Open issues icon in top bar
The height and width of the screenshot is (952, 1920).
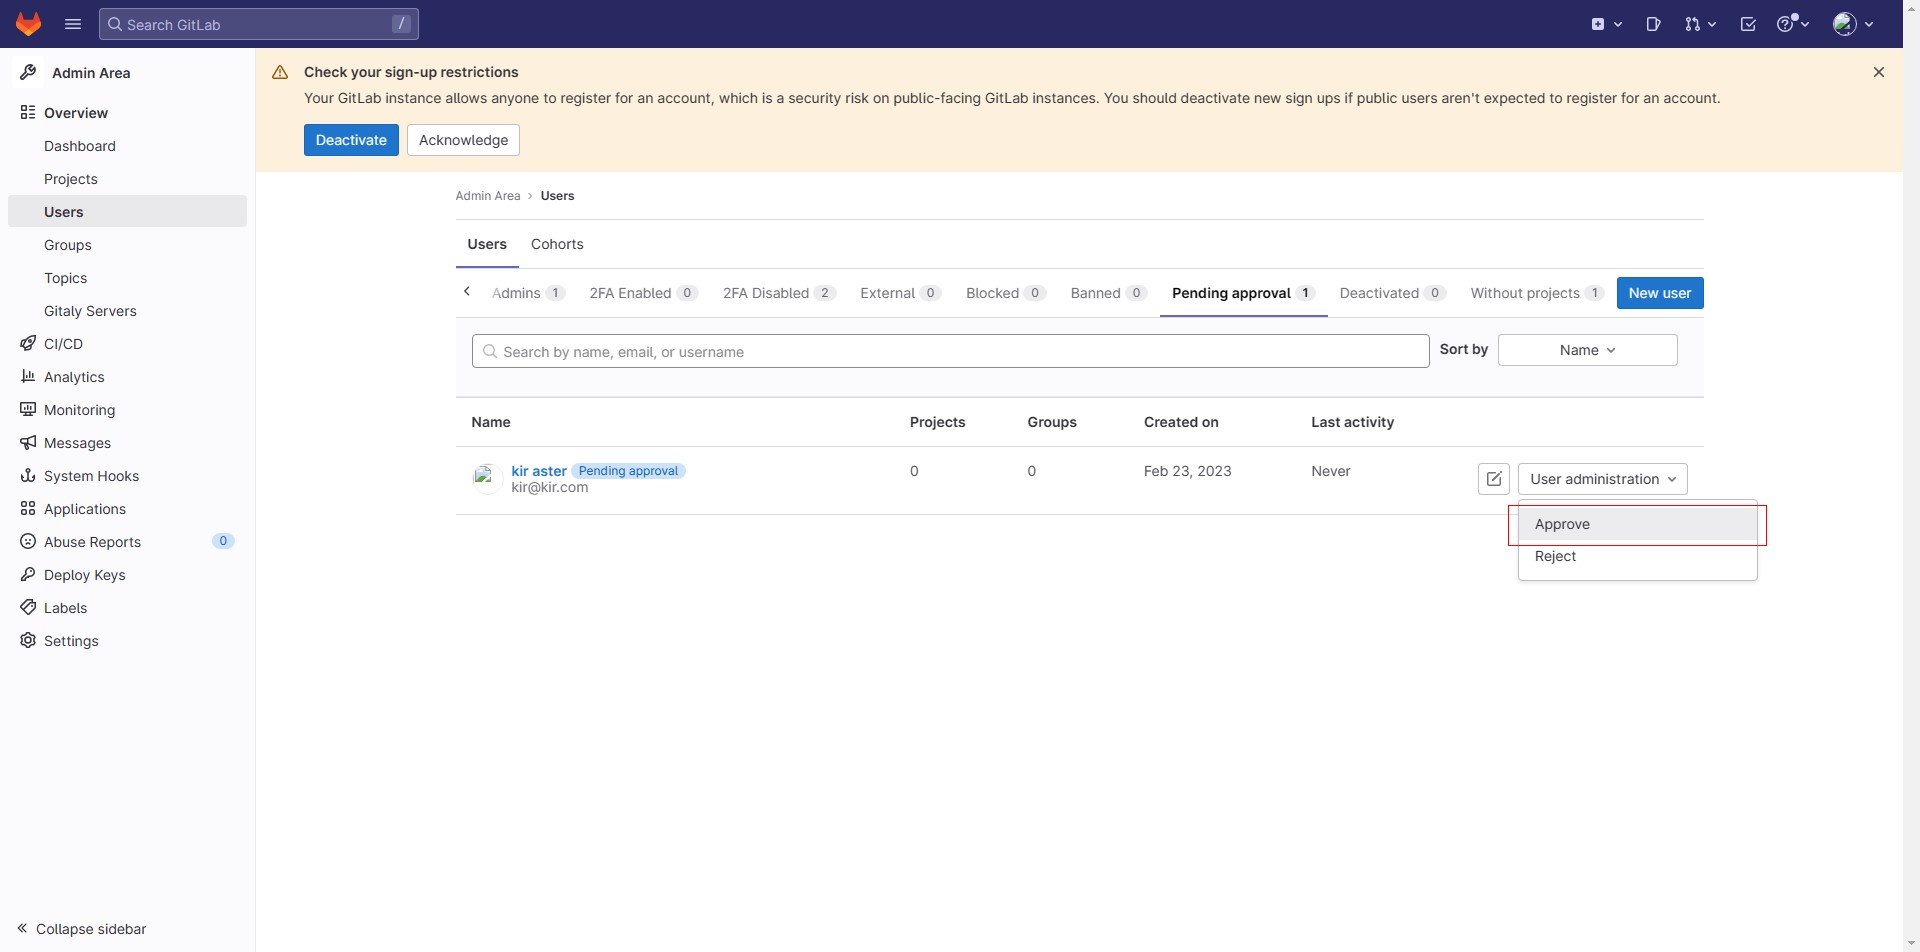click(x=1653, y=24)
